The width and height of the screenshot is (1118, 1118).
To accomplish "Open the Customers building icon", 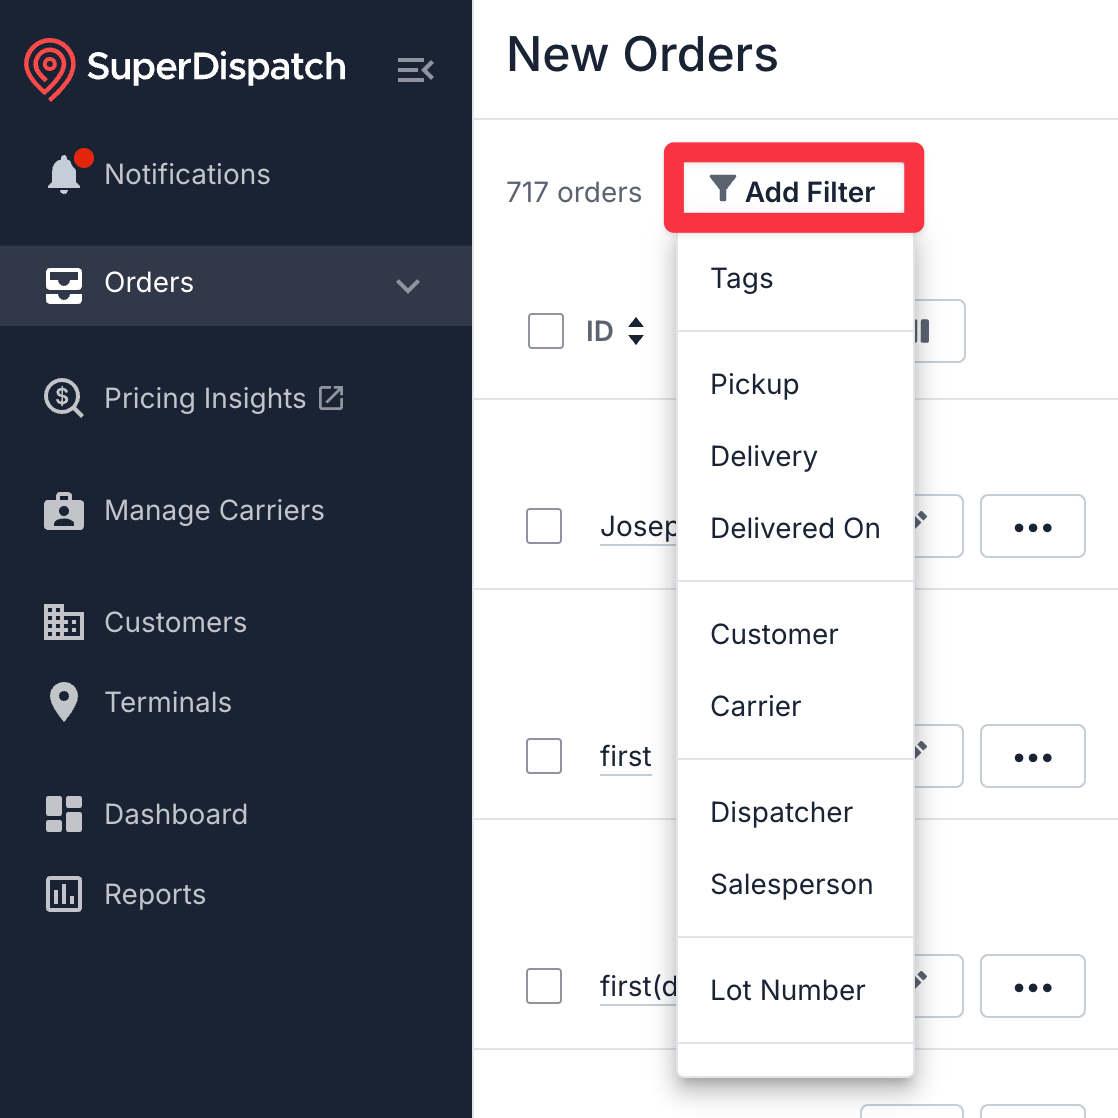I will click(x=63, y=622).
